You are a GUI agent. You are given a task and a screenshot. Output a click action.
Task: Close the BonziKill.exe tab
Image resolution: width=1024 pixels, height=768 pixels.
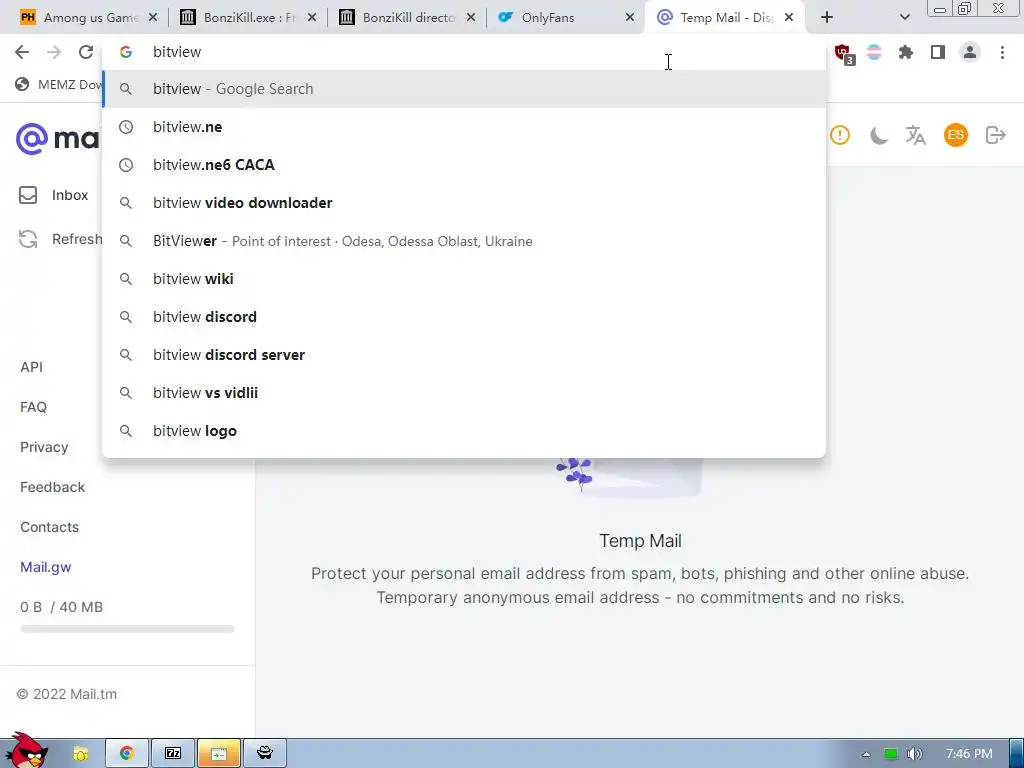312,18
